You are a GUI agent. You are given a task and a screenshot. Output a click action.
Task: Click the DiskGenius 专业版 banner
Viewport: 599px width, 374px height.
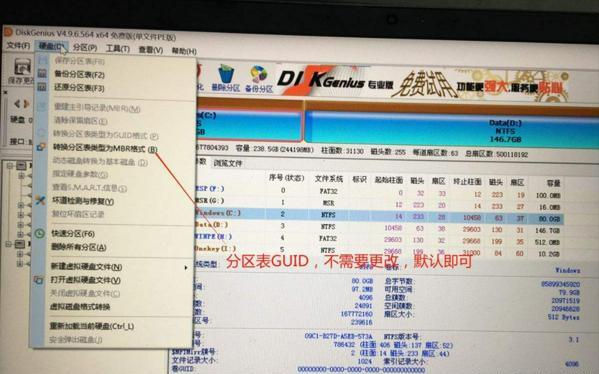[424, 84]
